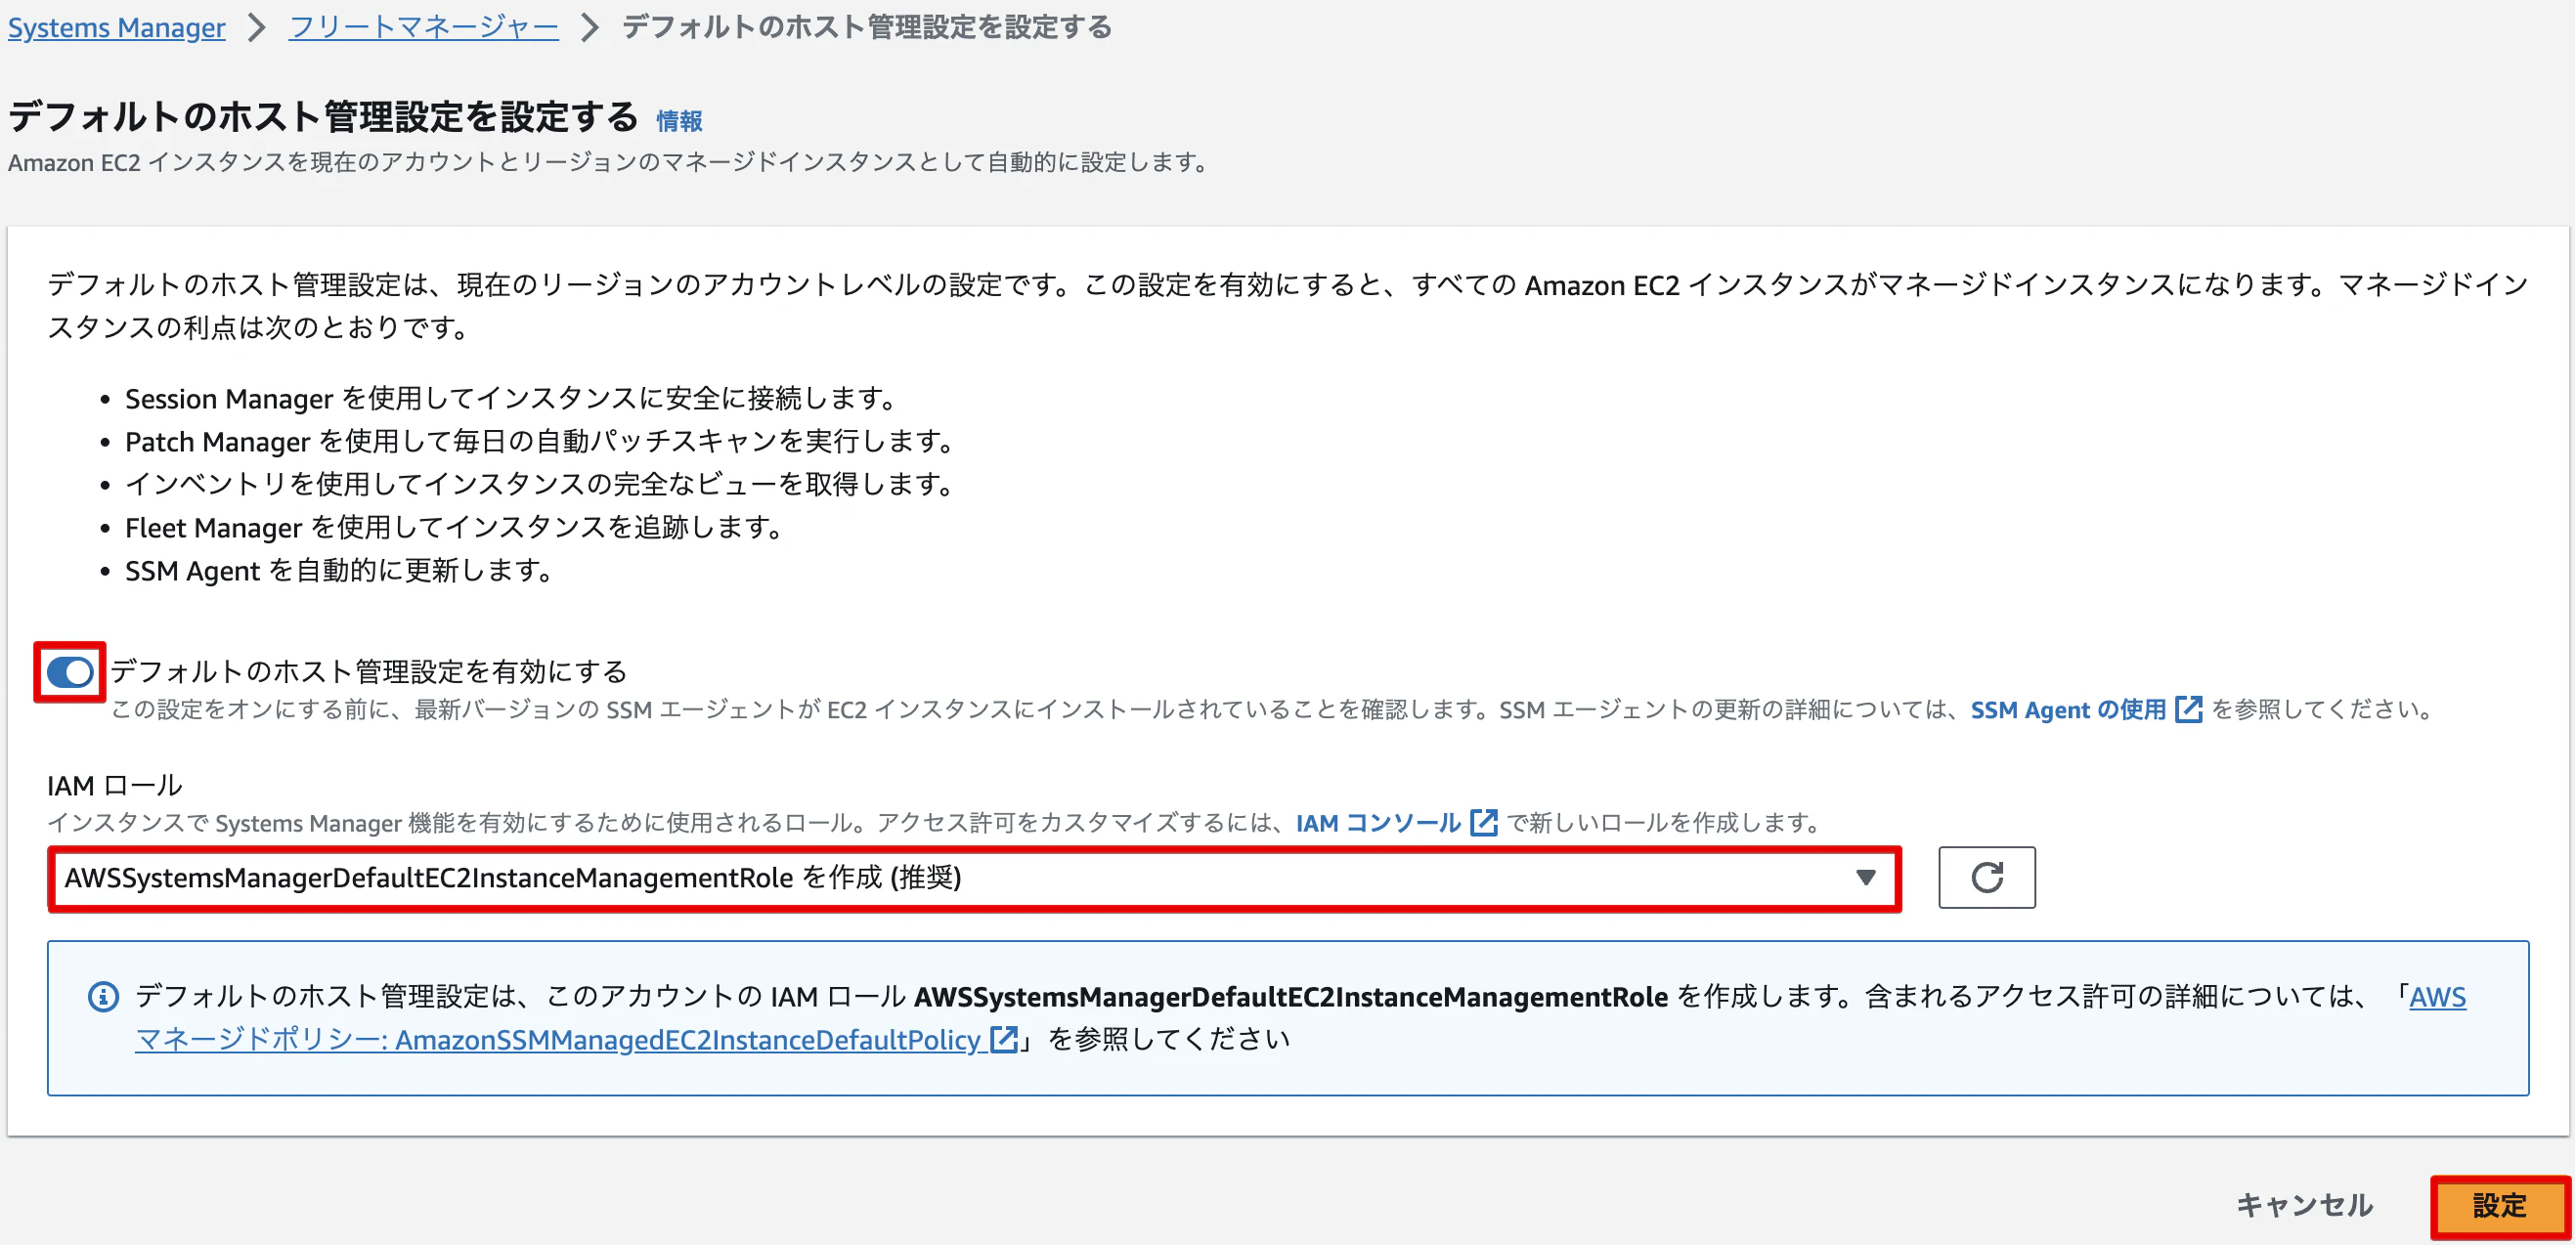Click the bold AWSSystemsManagerDefaultEC2InstanceManagementRole text in the notice
The height and width of the screenshot is (1245, 2576).
[1291, 996]
